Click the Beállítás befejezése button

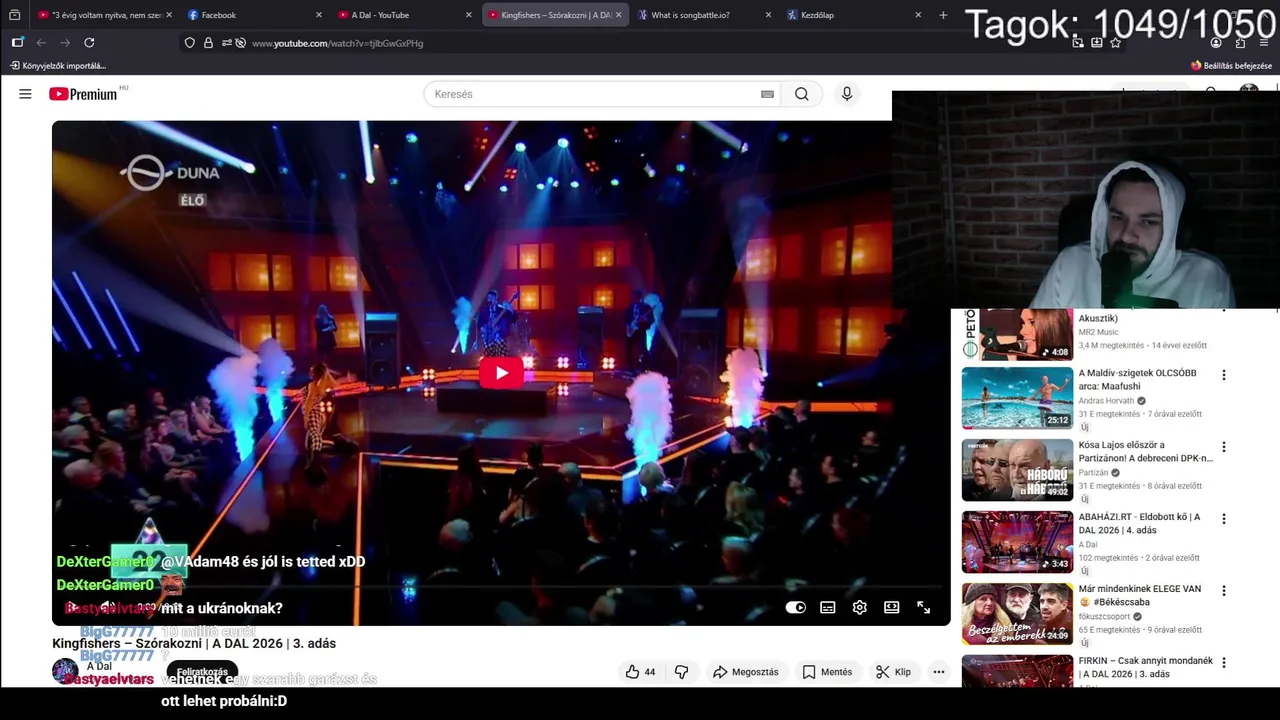click(1231, 65)
